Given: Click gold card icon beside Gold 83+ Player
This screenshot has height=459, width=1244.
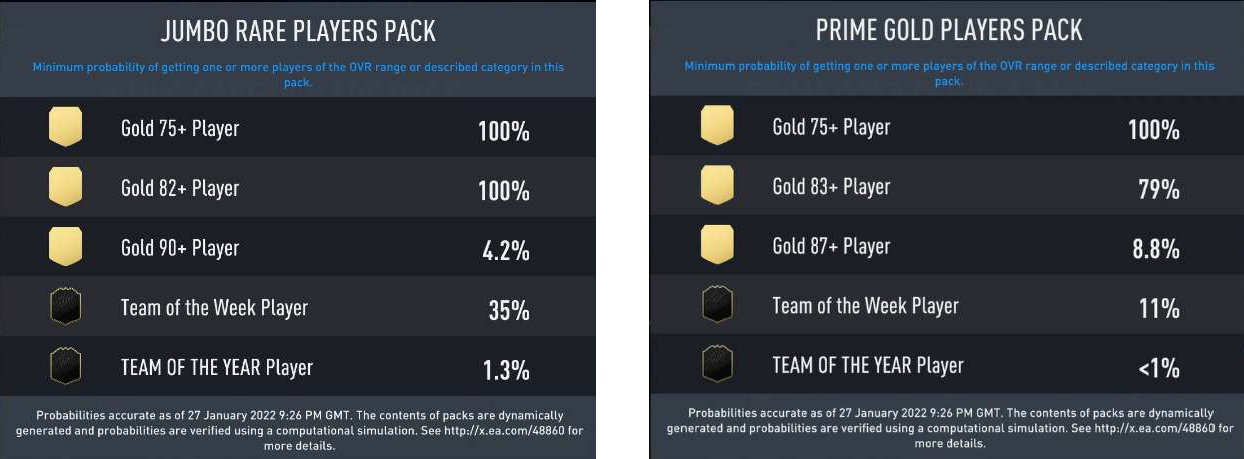Looking at the screenshot, I should [717, 186].
